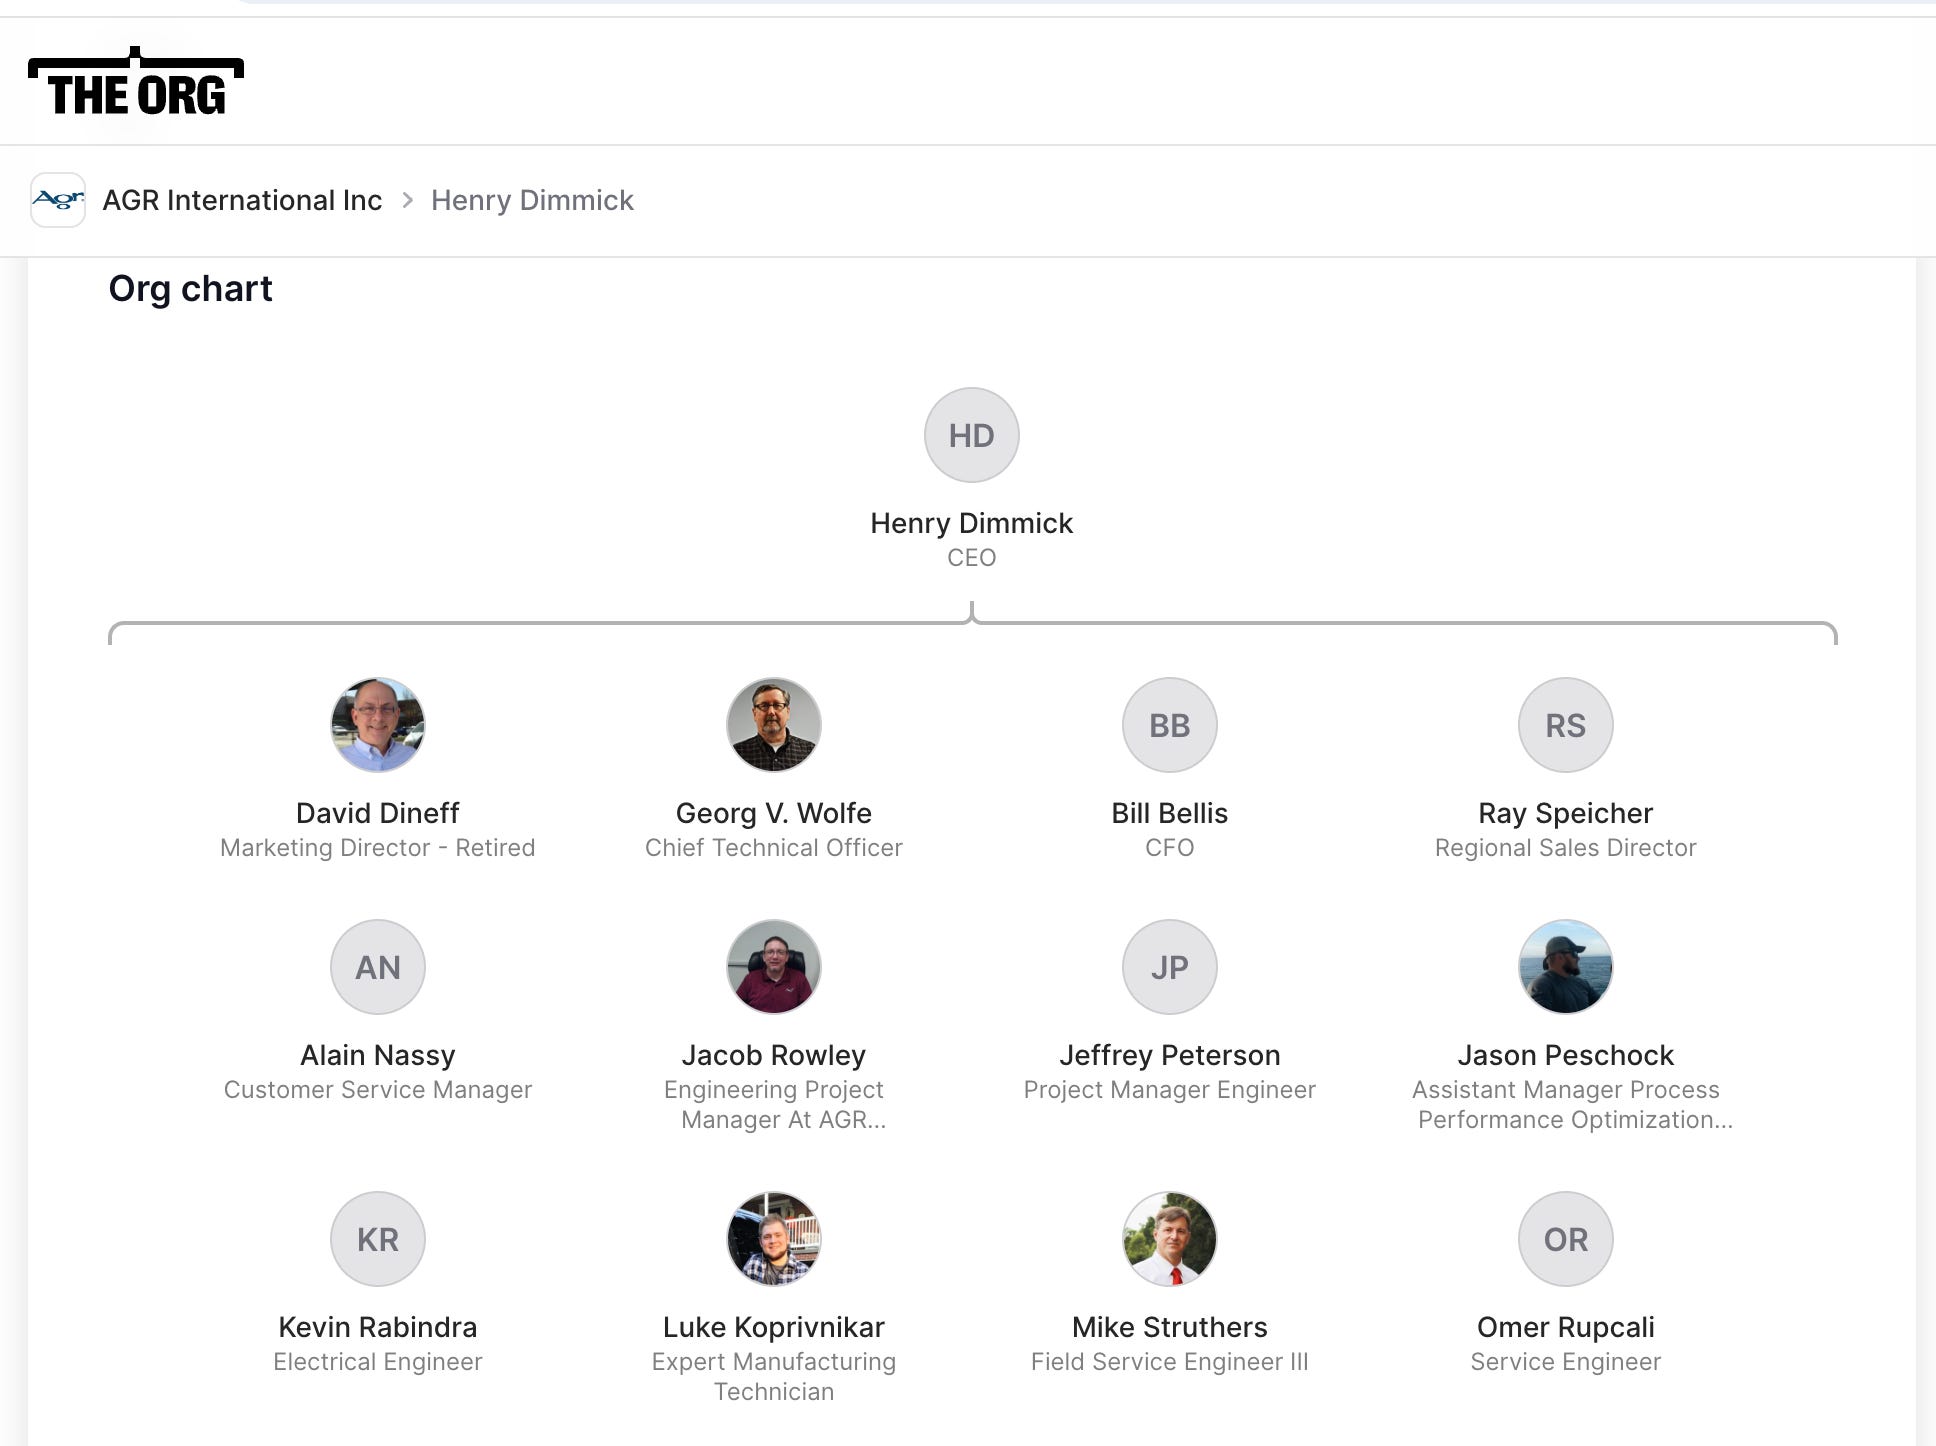This screenshot has height=1446, width=1936.
Task: Select 'Marketing Director - Retired' text
Action: pyautogui.click(x=378, y=848)
